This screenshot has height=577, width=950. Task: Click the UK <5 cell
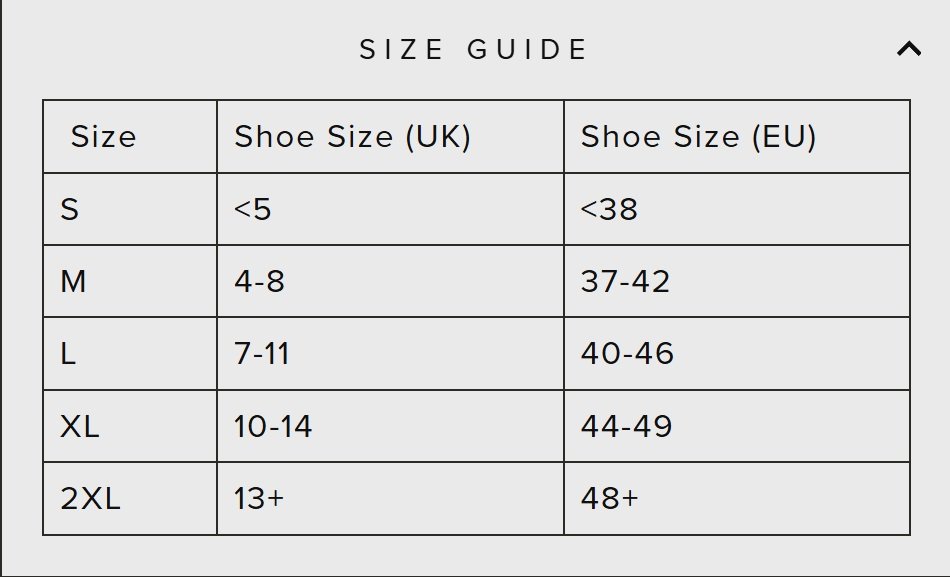253,209
